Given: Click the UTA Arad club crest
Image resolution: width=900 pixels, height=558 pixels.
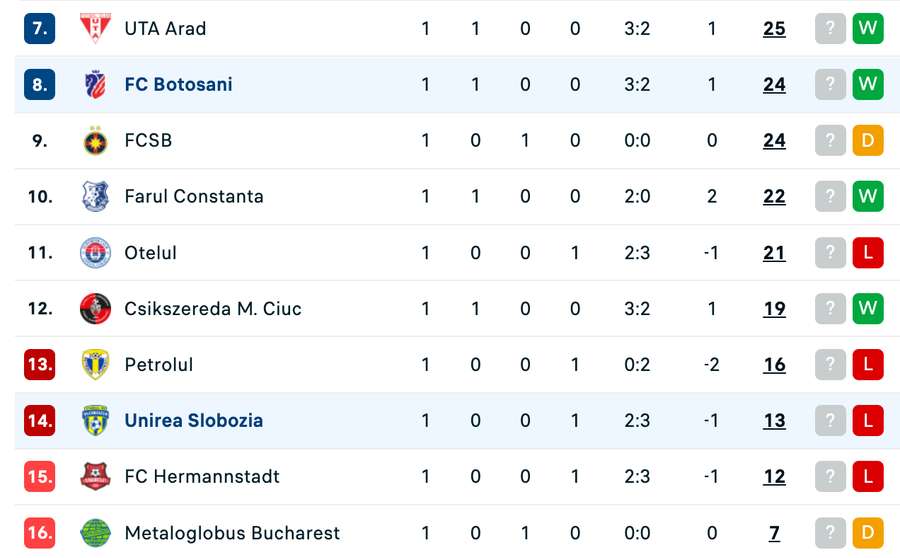Looking at the screenshot, I should 96,29.
